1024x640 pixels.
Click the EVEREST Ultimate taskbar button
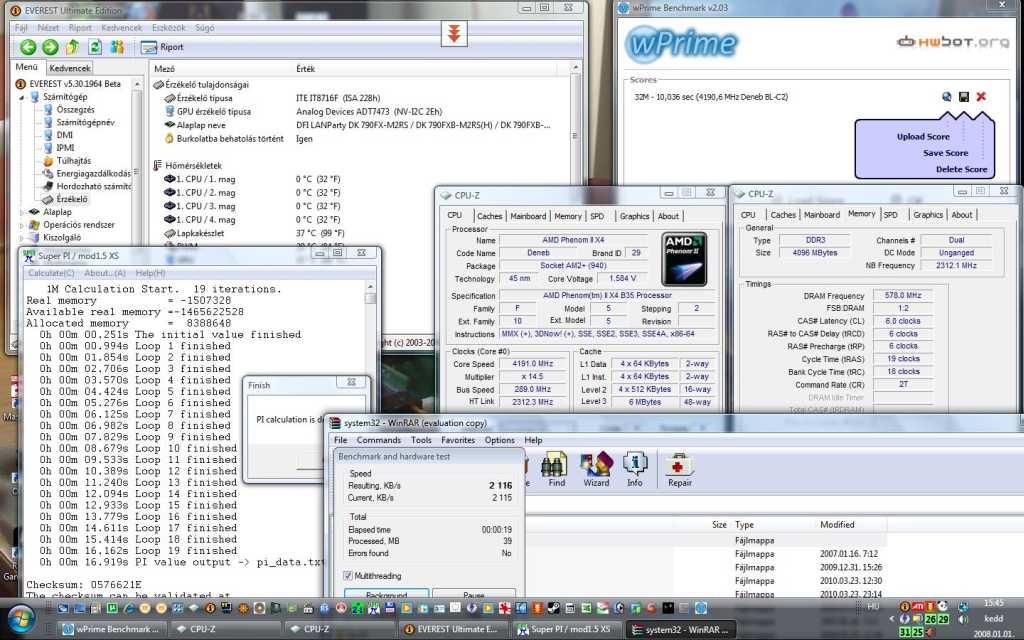coord(450,629)
